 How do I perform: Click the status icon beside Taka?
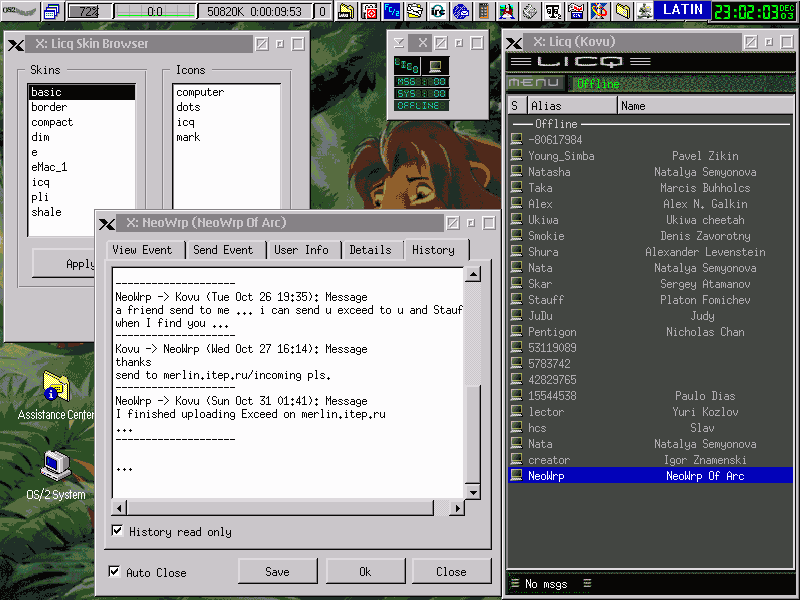tap(516, 187)
